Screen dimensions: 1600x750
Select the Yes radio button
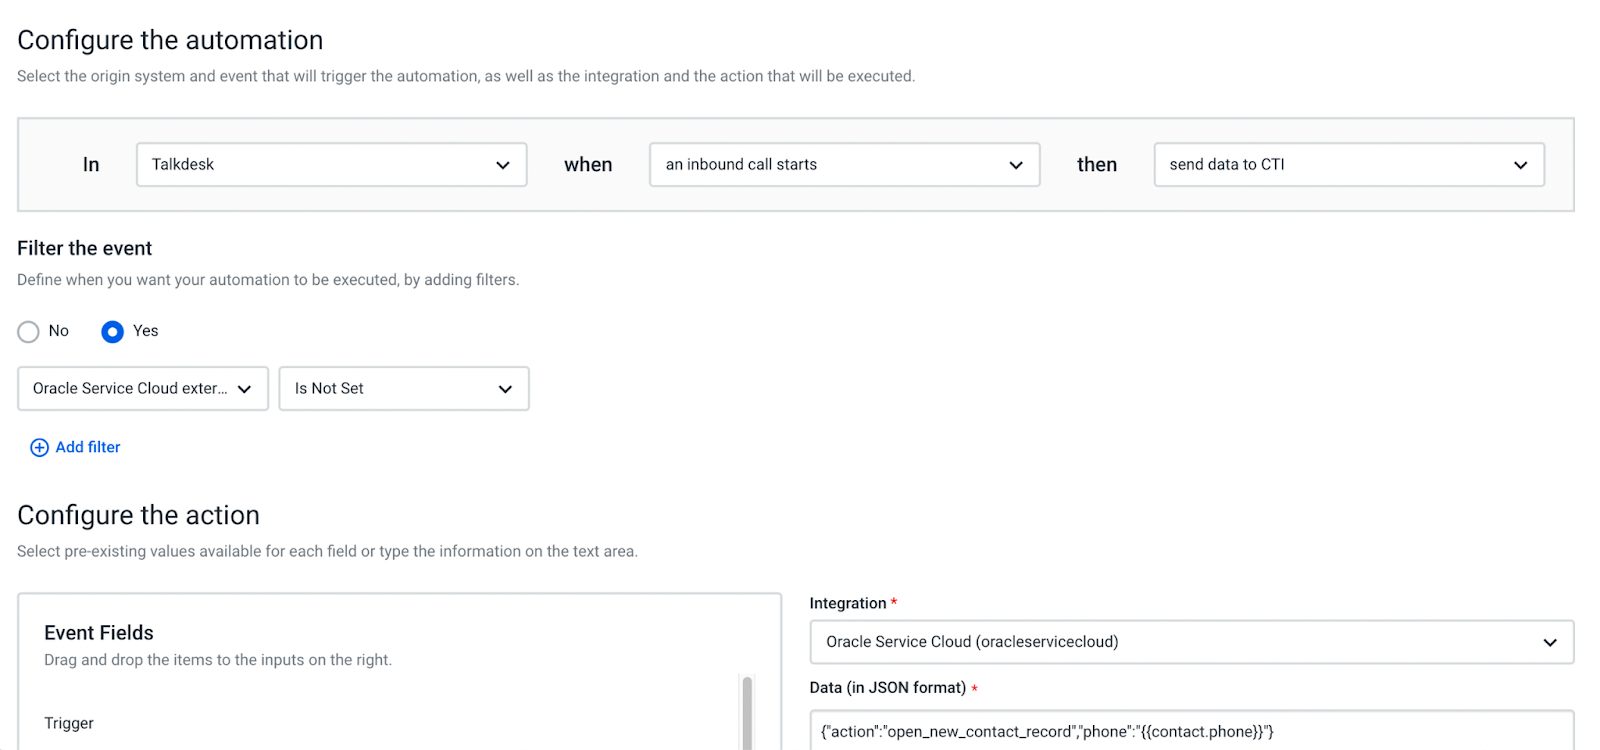click(x=112, y=331)
